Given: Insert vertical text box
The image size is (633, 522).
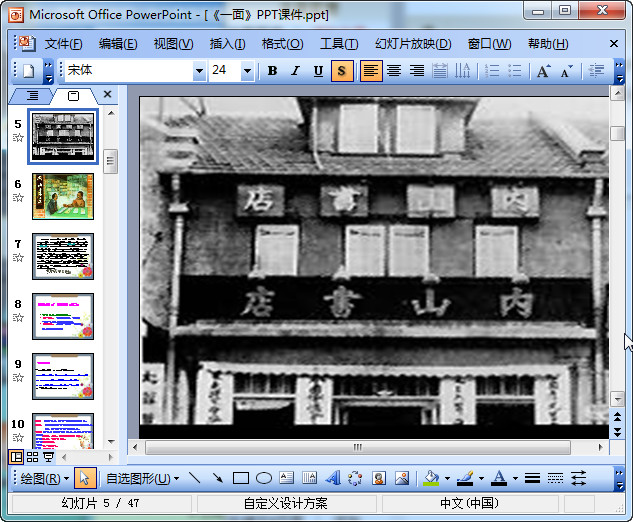Looking at the screenshot, I should [310, 478].
